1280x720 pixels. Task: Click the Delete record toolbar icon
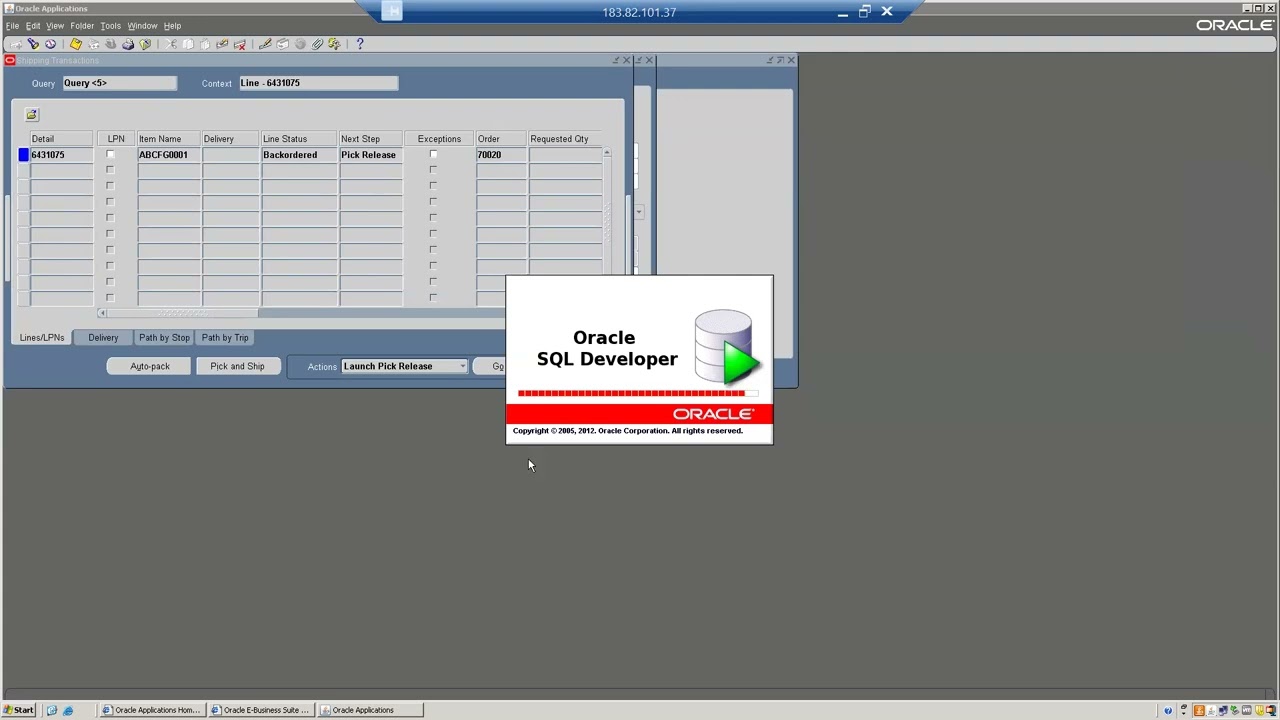coord(239,44)
